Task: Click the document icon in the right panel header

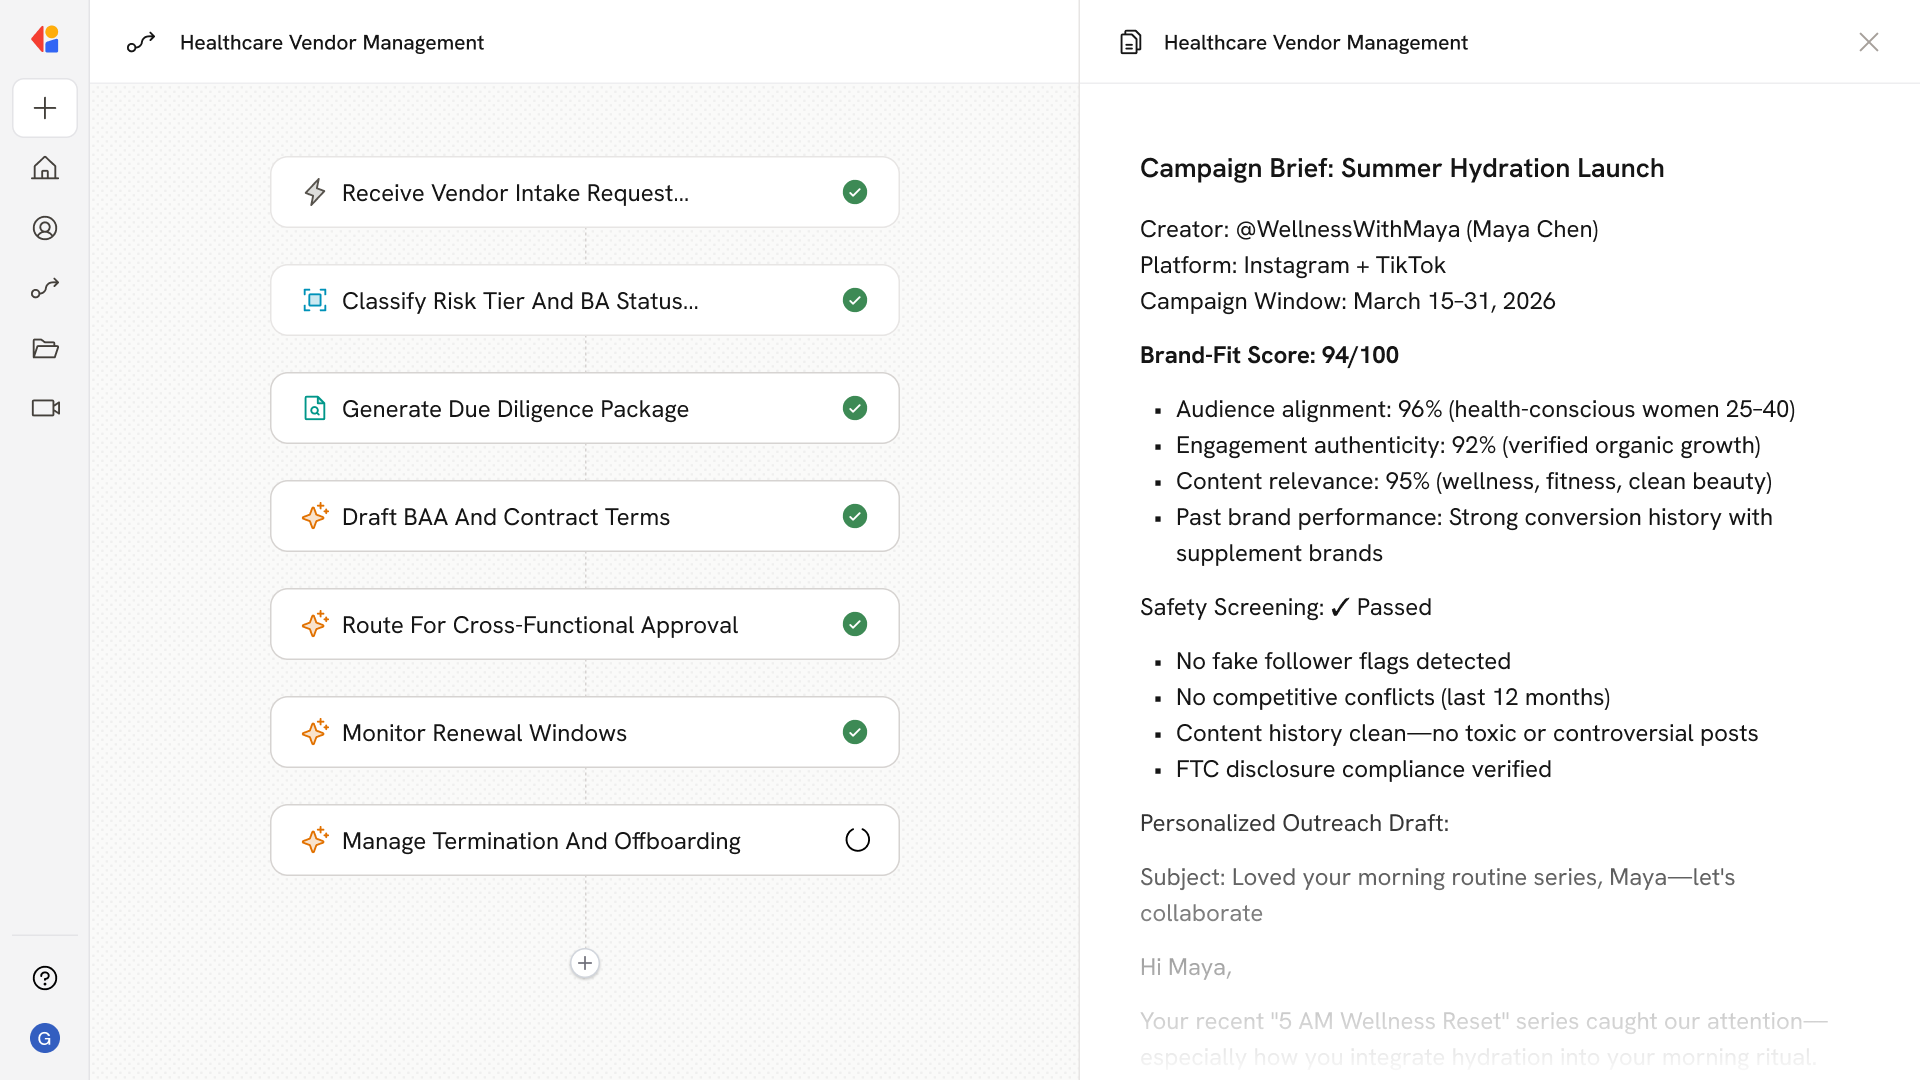Action: [x=1131, y=42]
